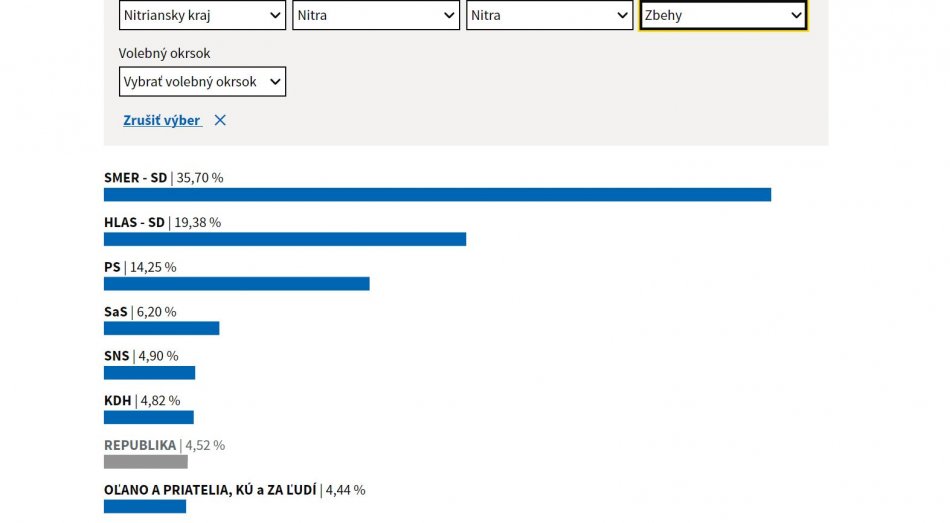
Task: Click the REPUBLIKA party label
Action: (140, 445)
